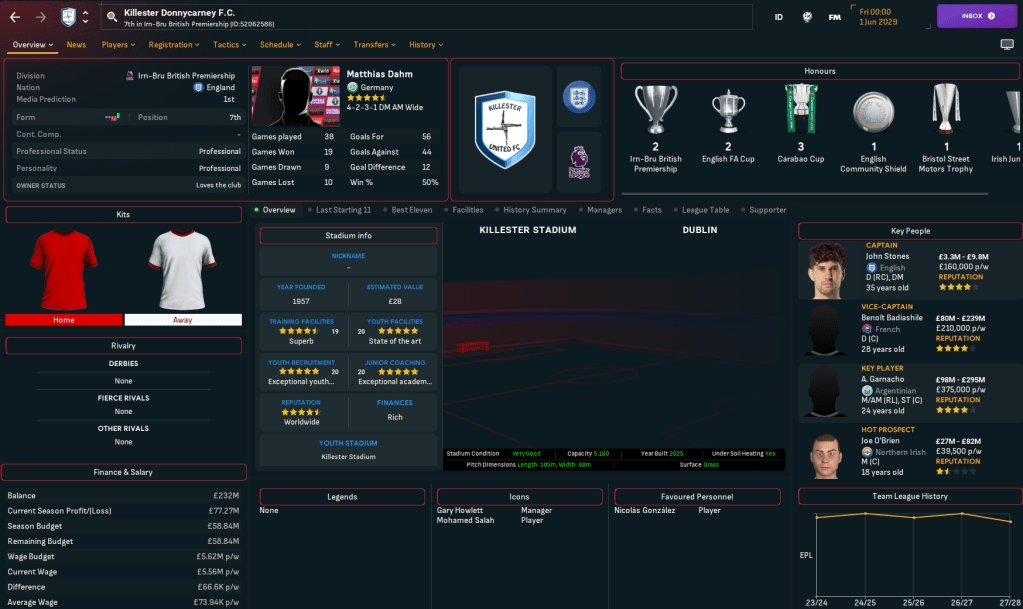1023x609 pixels.
Task: Click the red Home kit label
Action: point(64,320)
